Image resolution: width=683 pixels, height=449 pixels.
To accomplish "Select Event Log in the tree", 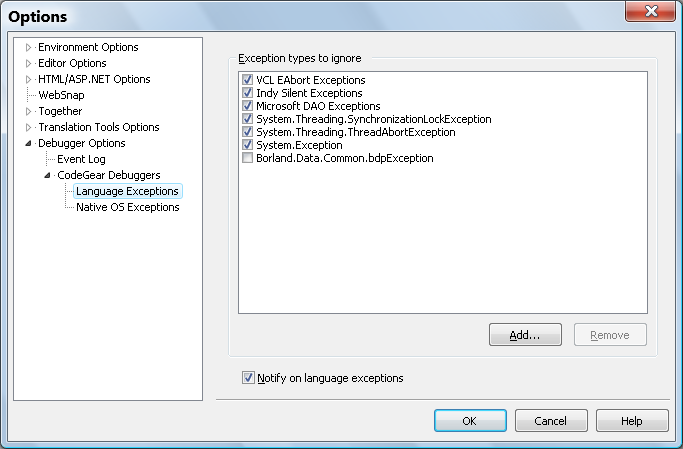I will [x=81, y=159].
